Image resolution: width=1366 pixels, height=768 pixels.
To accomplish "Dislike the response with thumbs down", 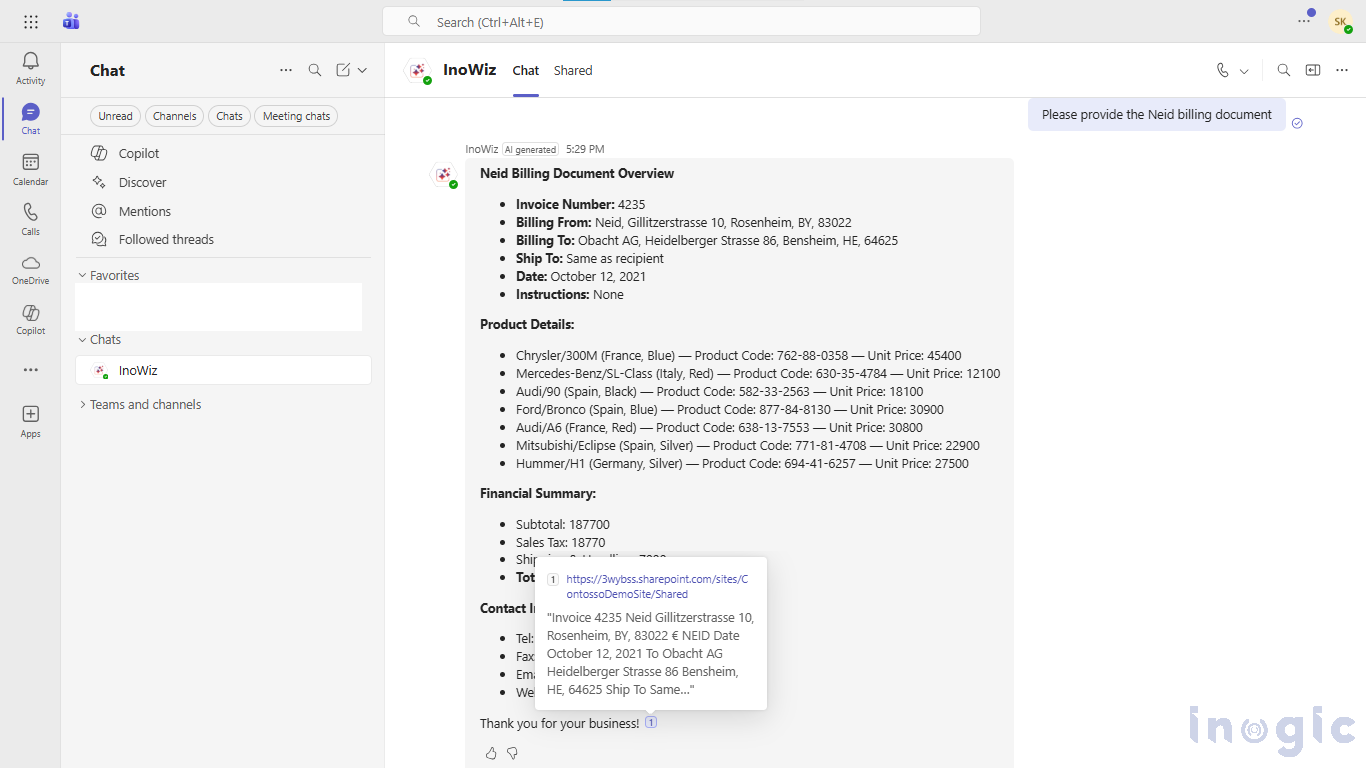I will coord(513,753).
